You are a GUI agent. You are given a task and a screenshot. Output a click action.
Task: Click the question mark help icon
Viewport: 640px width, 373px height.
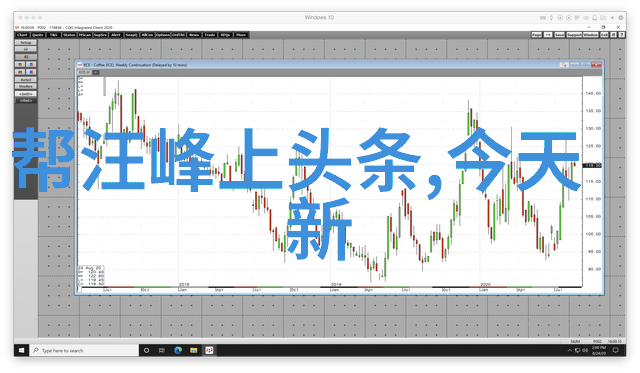[x=622, y=35]
